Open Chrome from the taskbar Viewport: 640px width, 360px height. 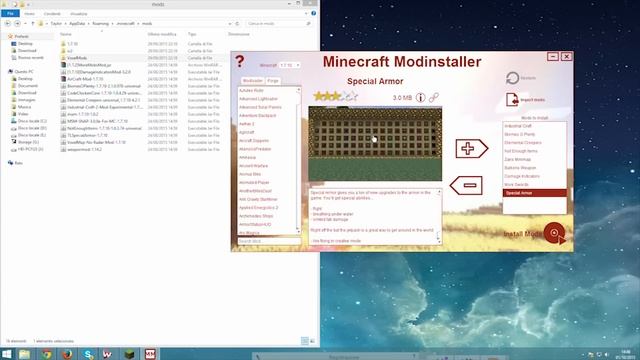tap(46, 354)
